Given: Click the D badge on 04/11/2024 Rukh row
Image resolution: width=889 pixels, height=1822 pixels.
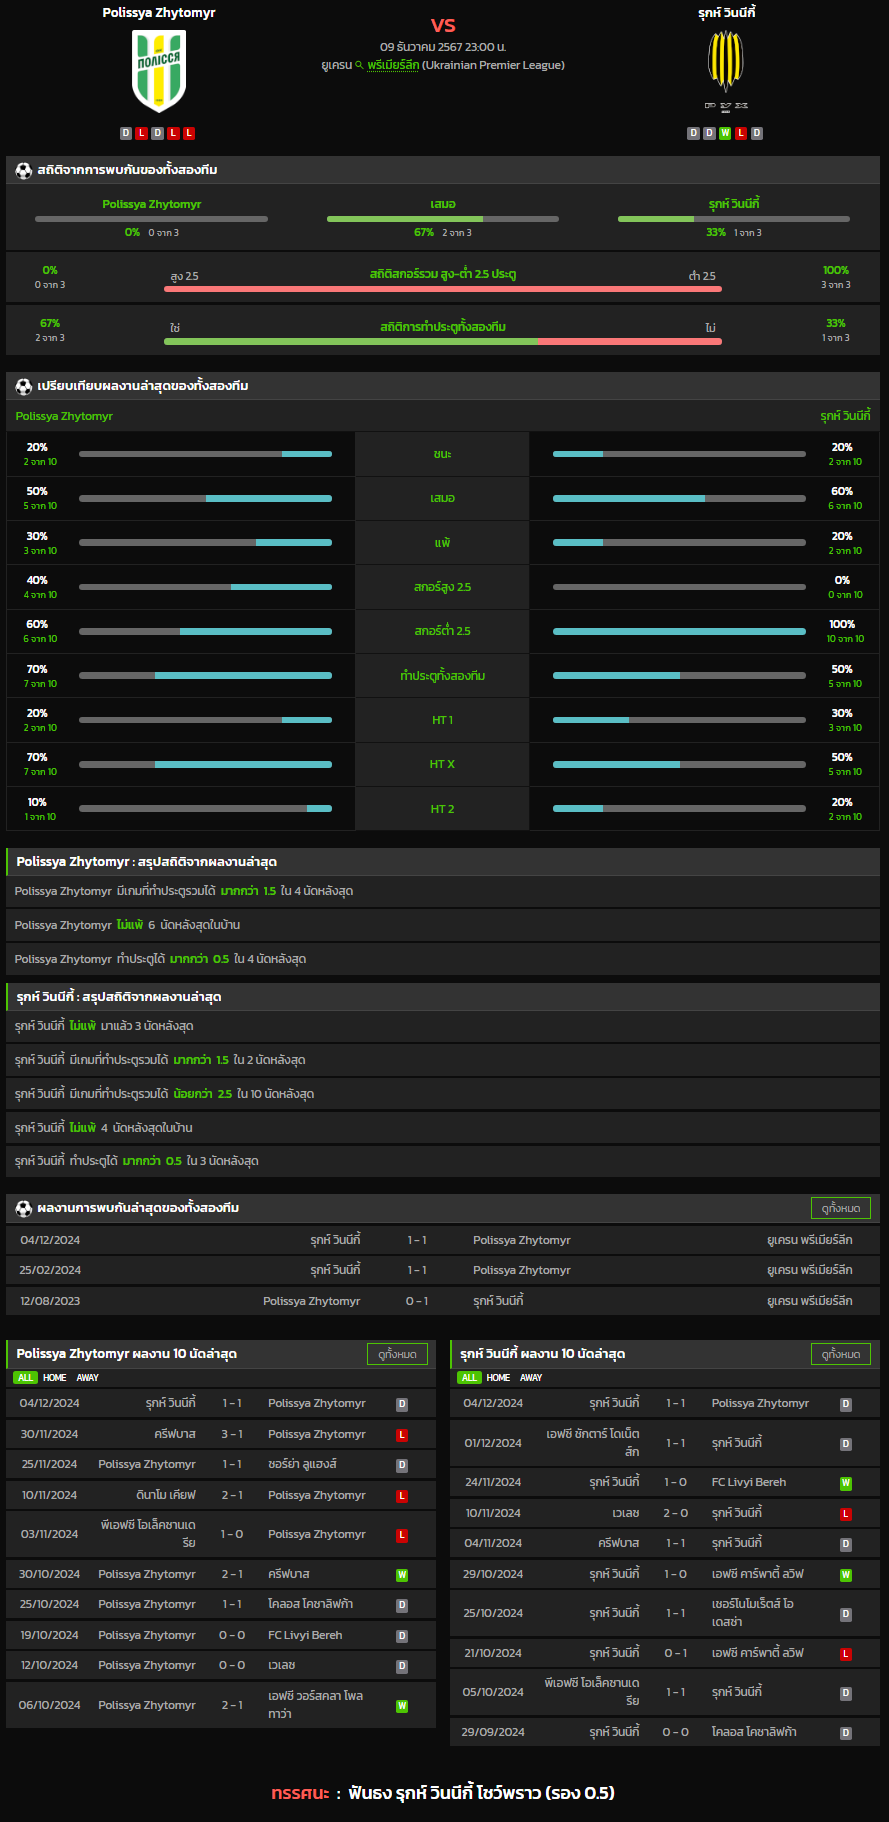Looking at the screenshot, I should tap(846, 1544).
